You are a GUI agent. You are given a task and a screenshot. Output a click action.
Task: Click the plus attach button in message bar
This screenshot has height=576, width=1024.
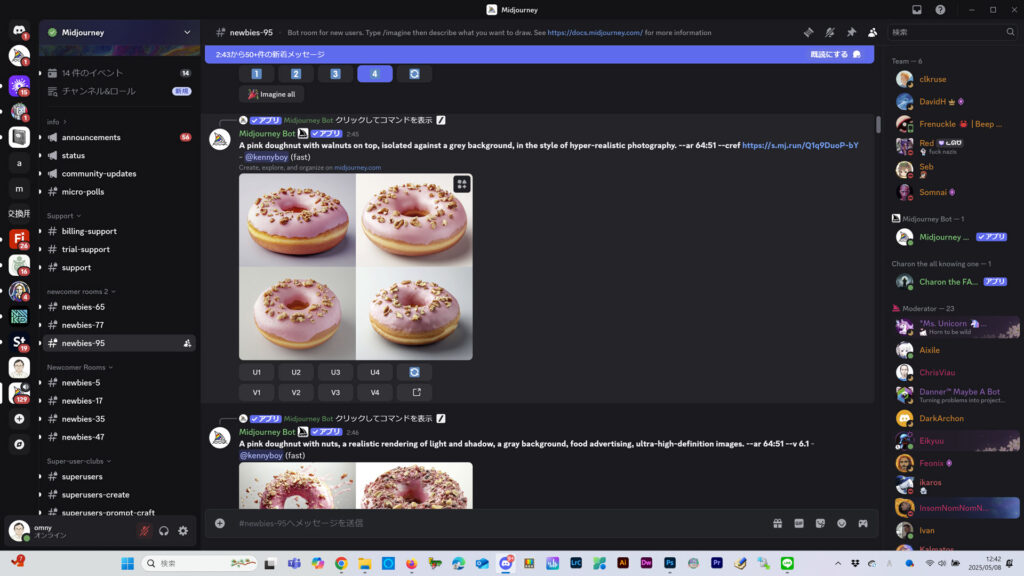[x=220, y=523]
